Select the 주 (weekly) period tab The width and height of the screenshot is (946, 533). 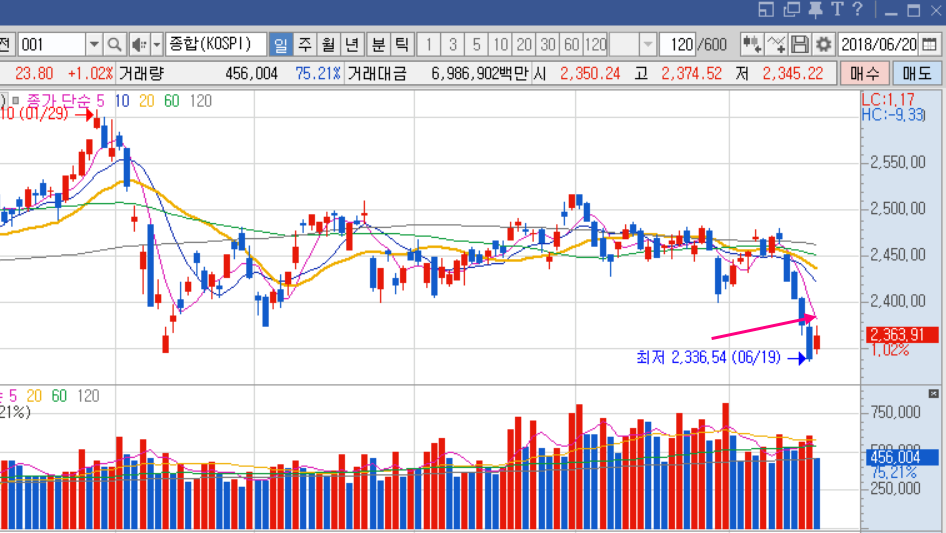305,45
